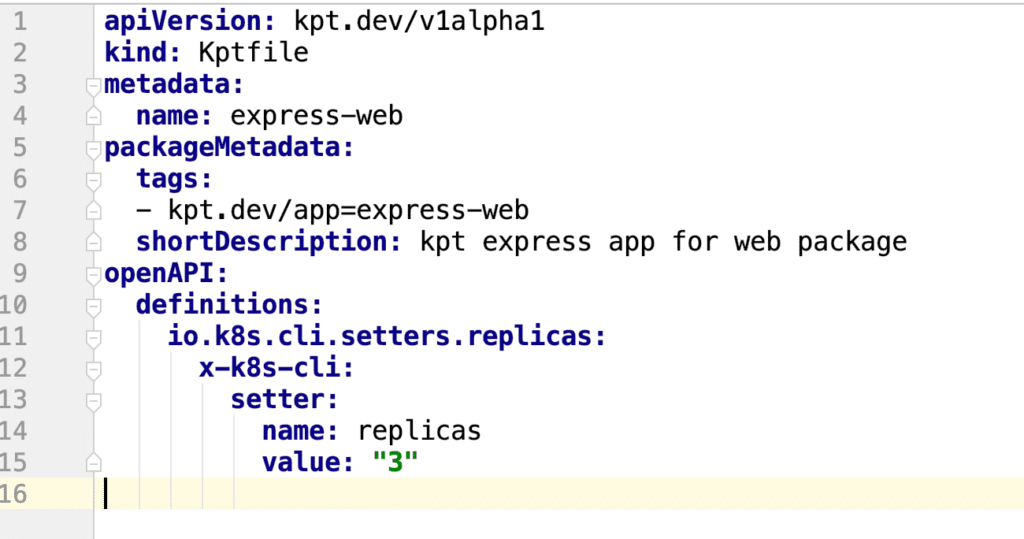Collapse the packageMetadata fold marker
This screenshot has width=1024, height=539.
(93, 148)
